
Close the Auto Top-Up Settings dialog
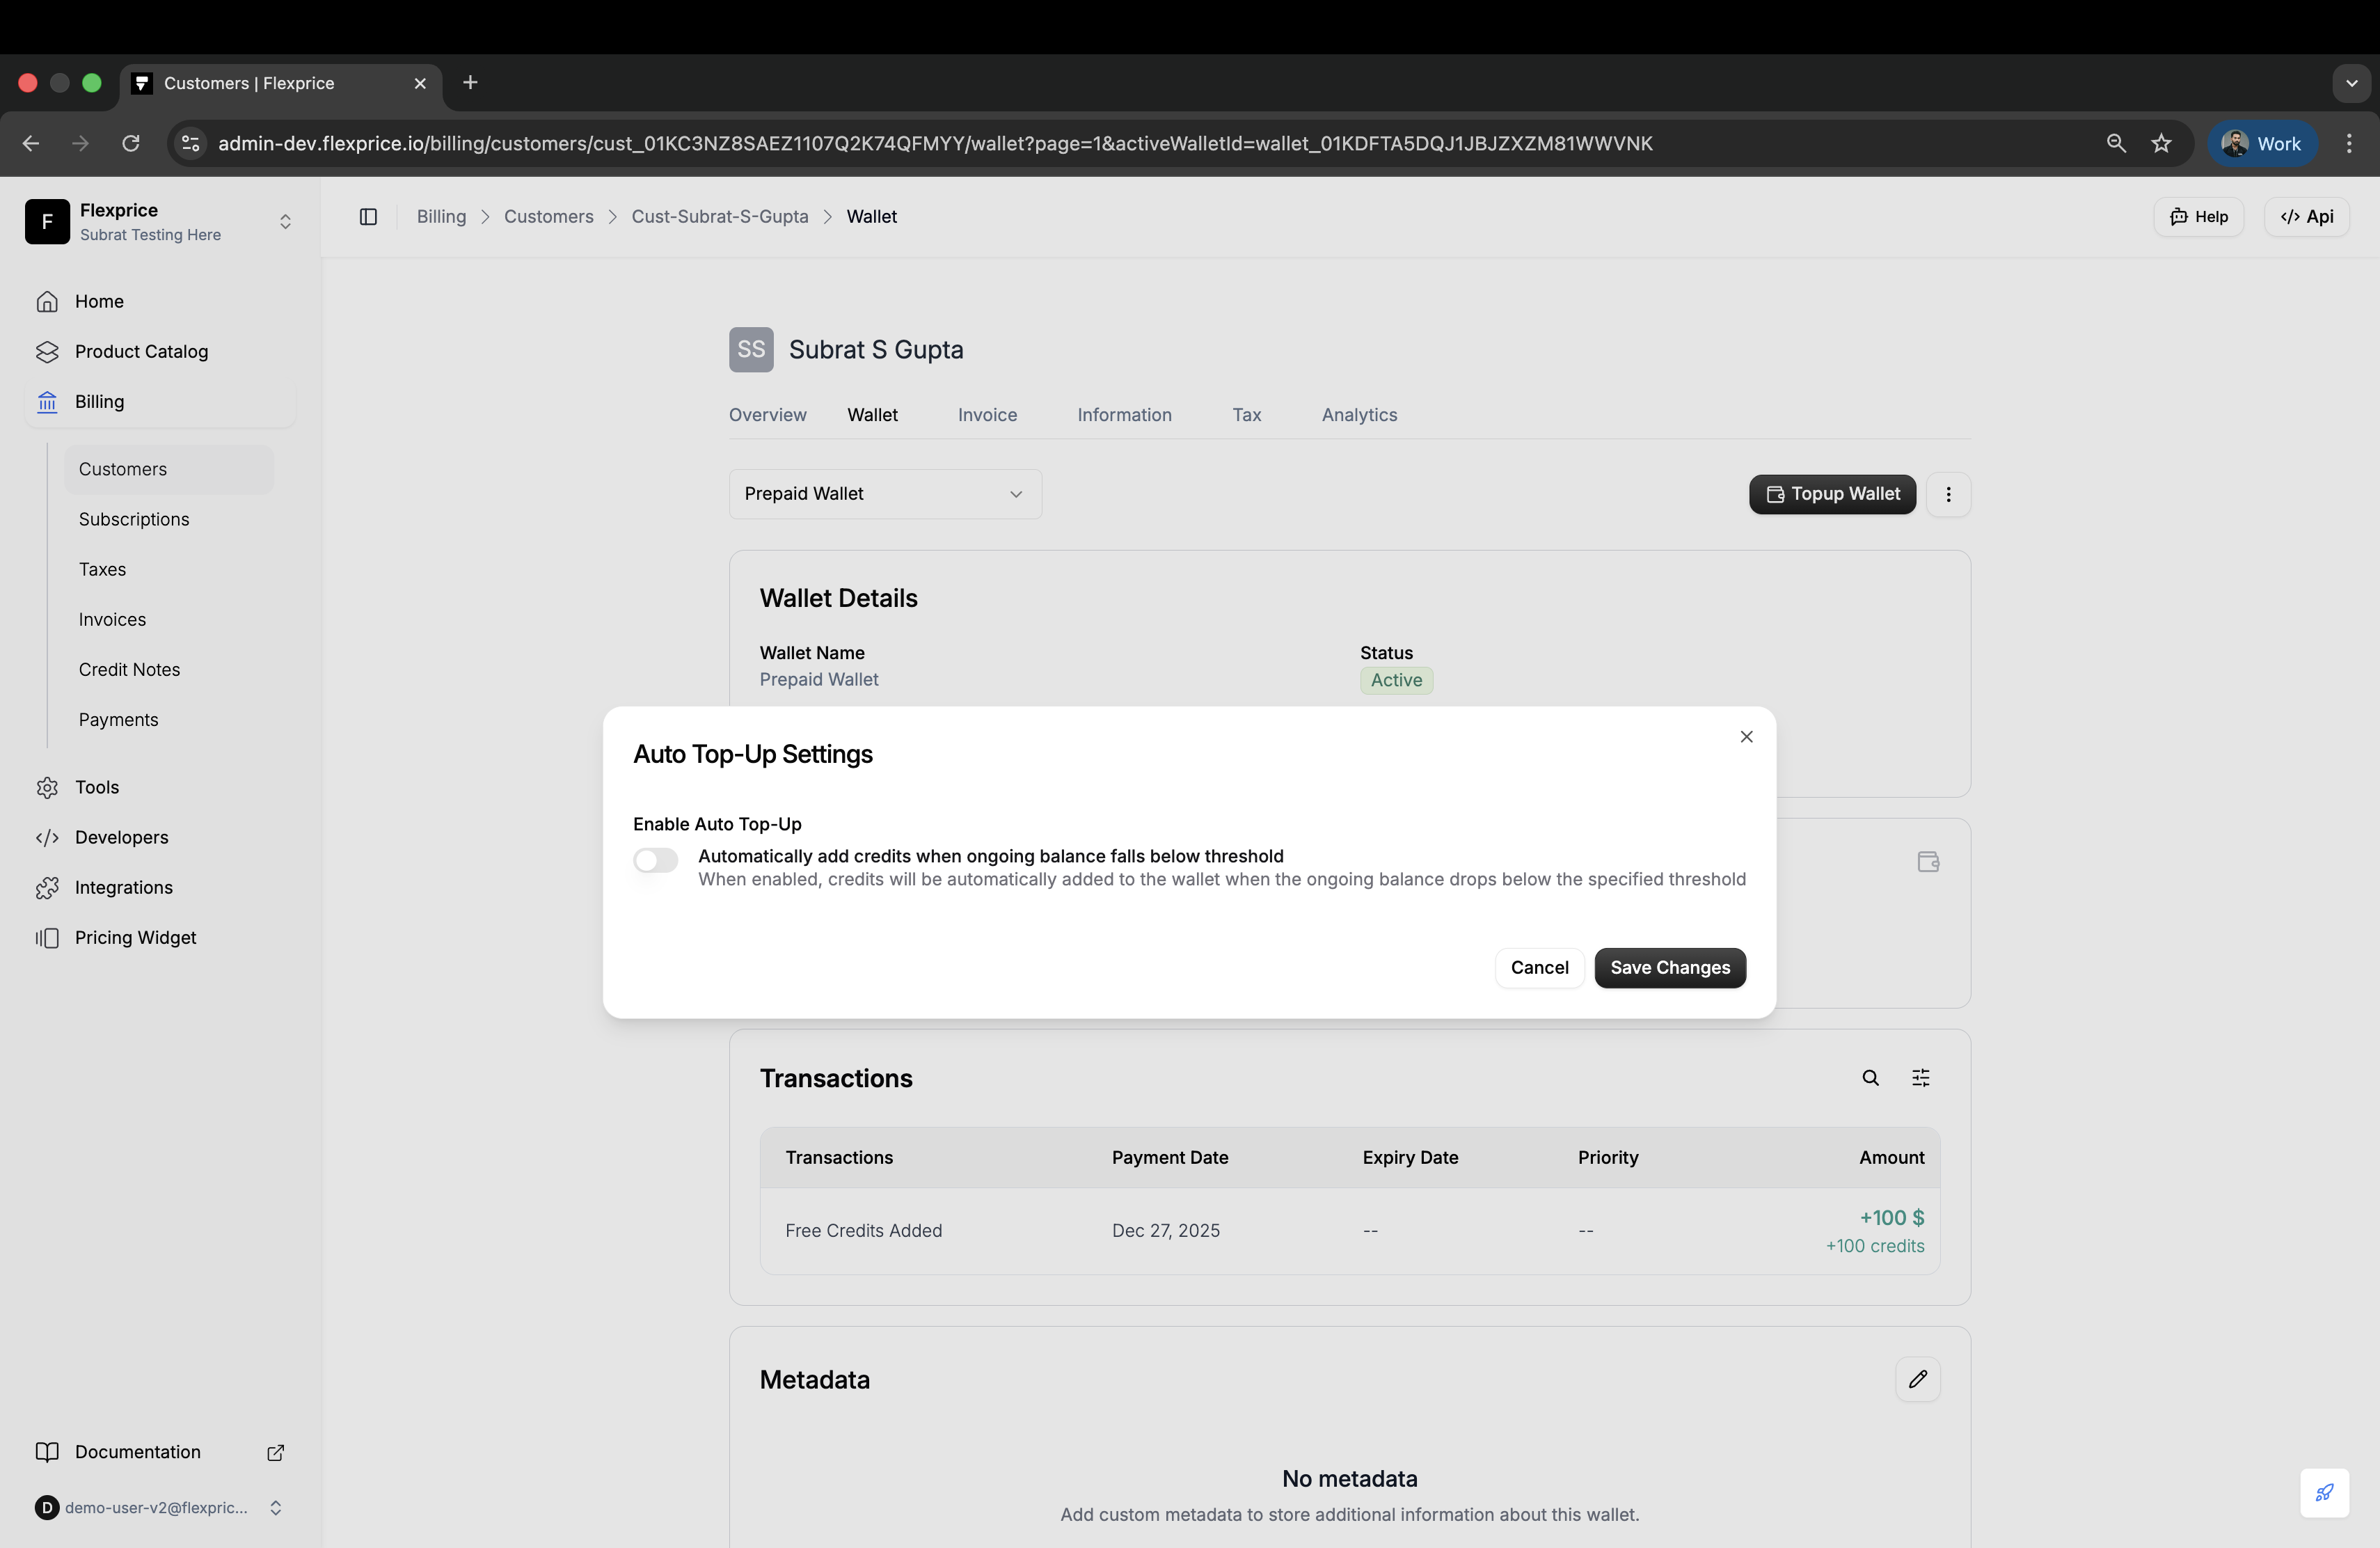[x=1746, y=737]
